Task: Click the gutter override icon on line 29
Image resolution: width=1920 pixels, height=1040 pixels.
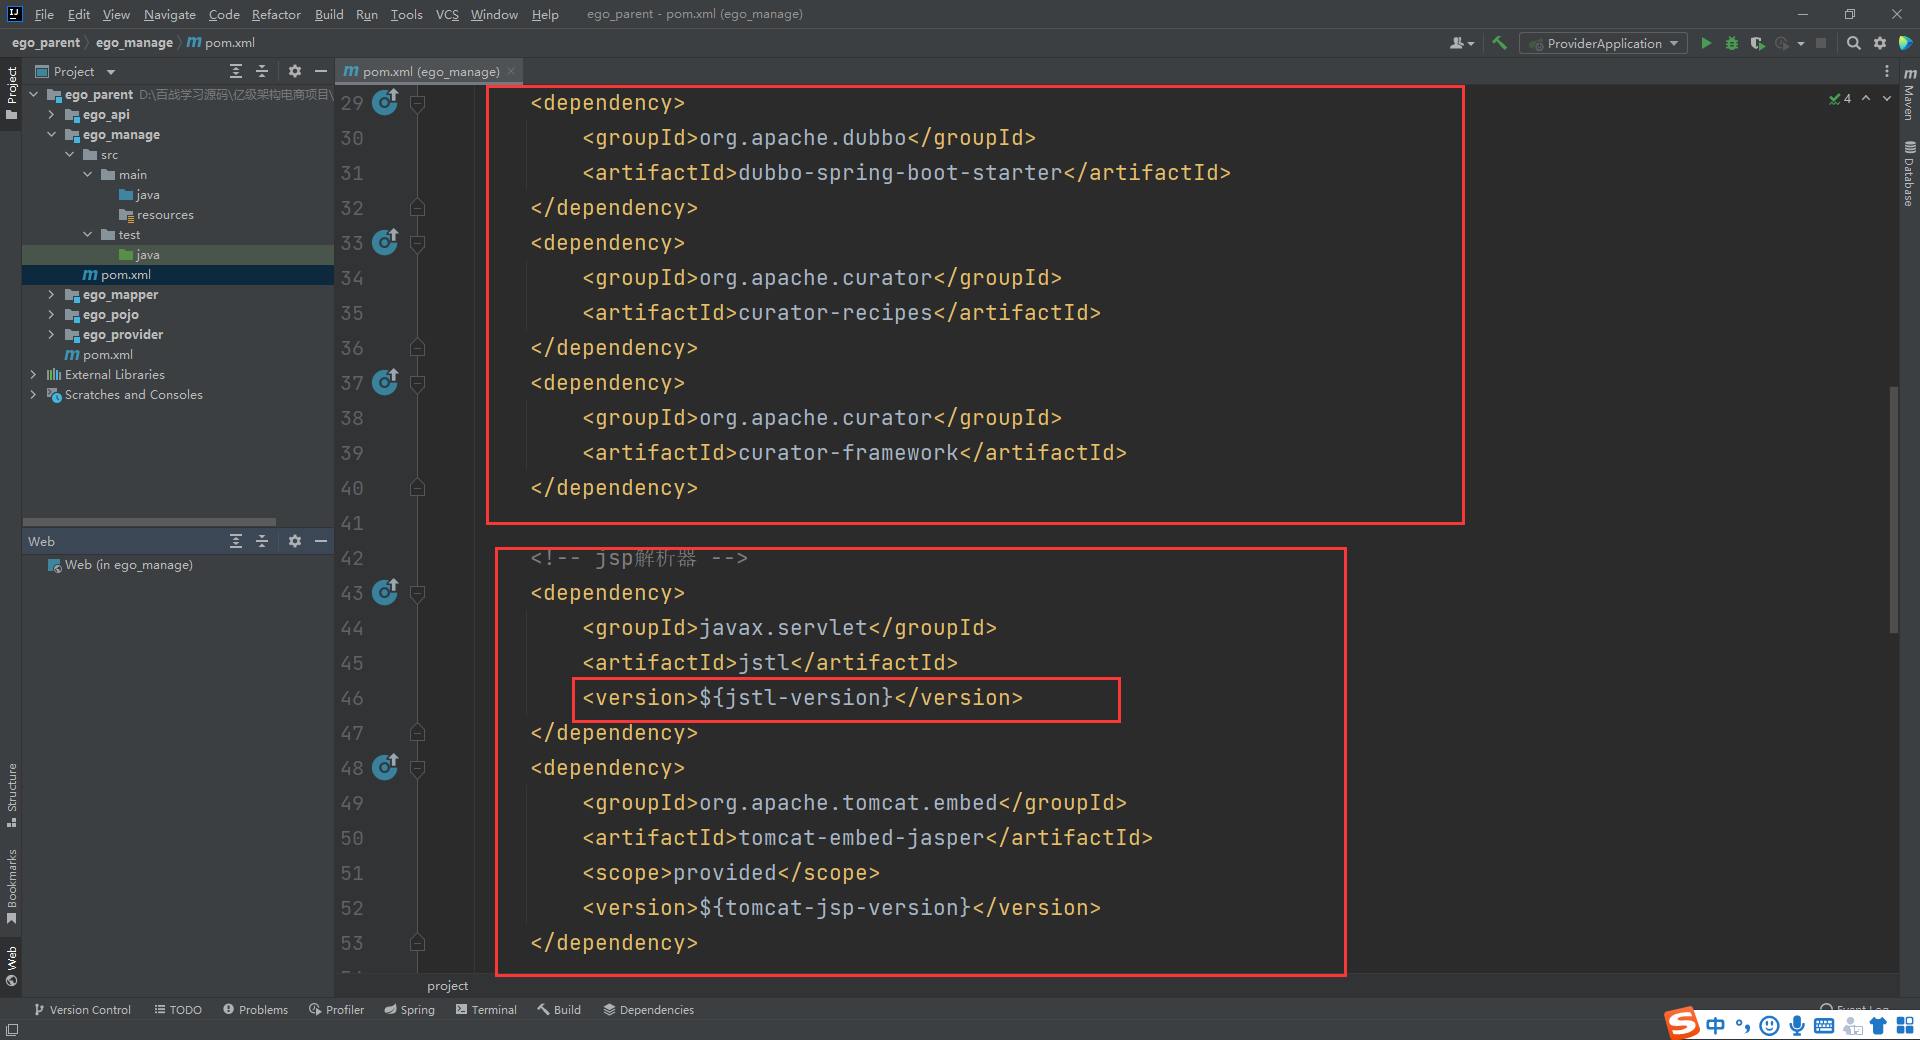Action: click(x=385, y=102)
